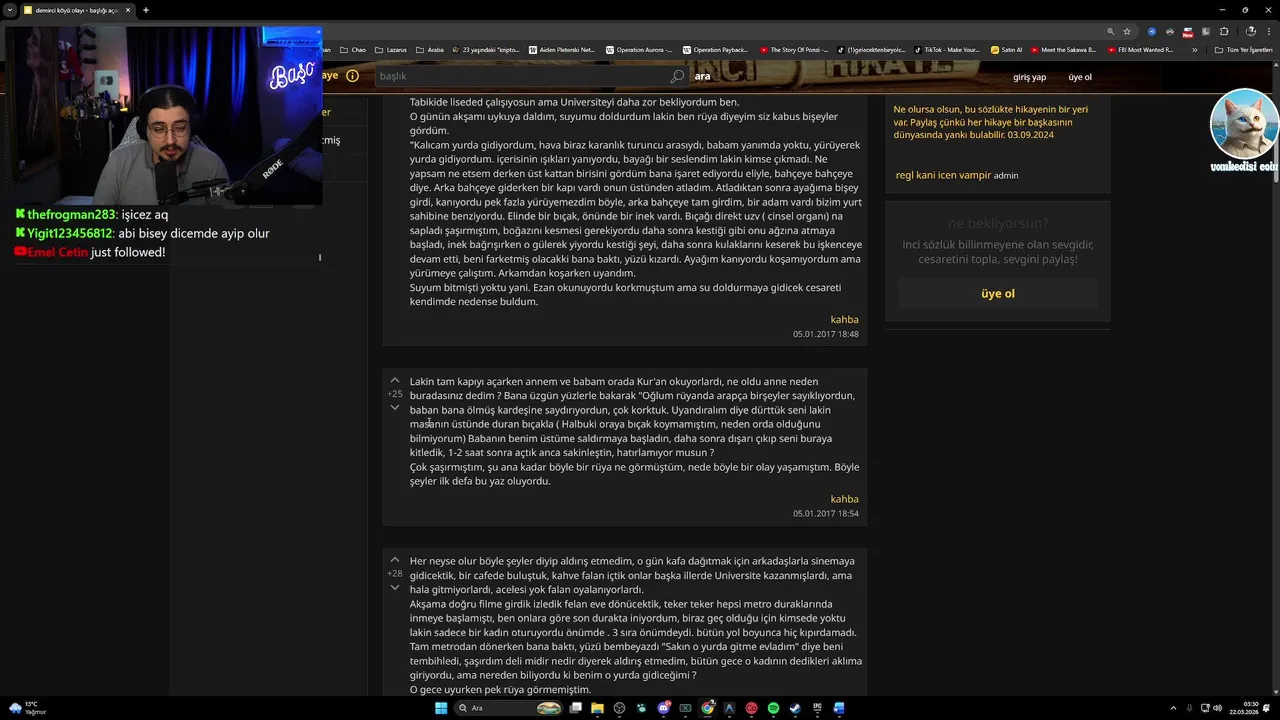This screenshot has width=1280, height=720.
Task: Open 'FBI Most Wanted R...' bookmark
Action: (1141, 50)
